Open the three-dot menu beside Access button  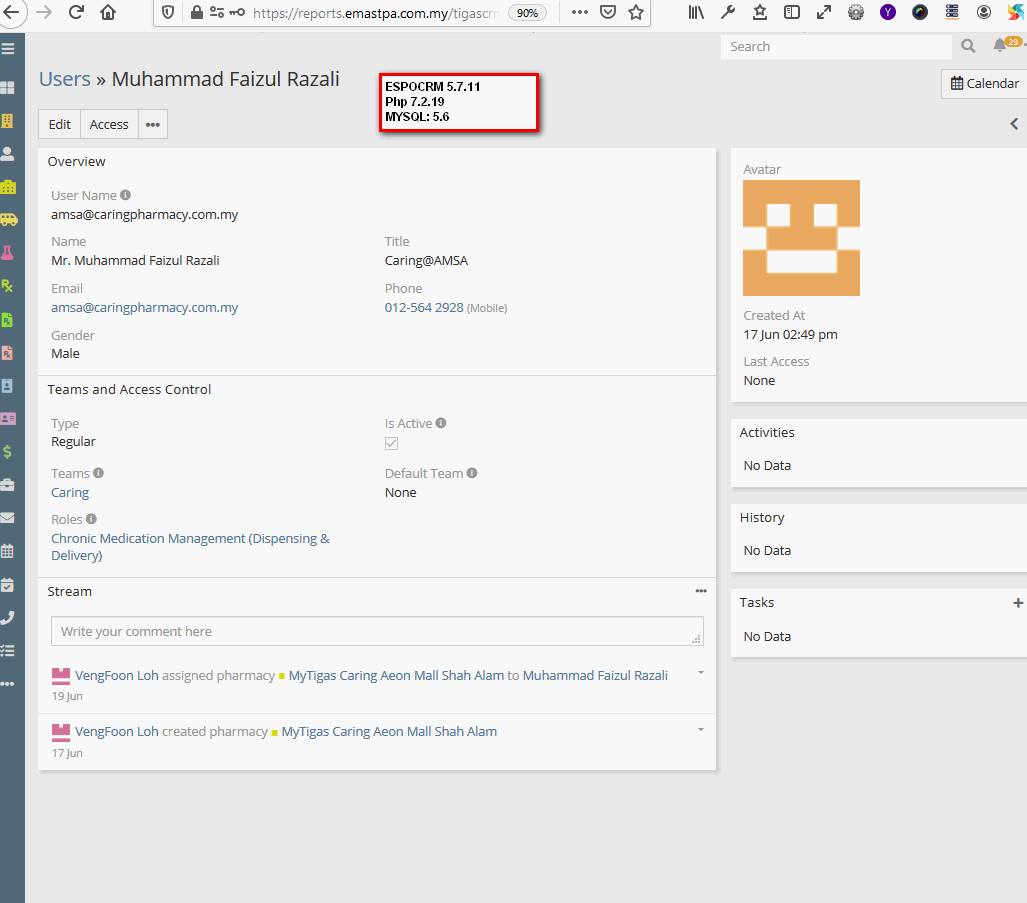(153, 125)
